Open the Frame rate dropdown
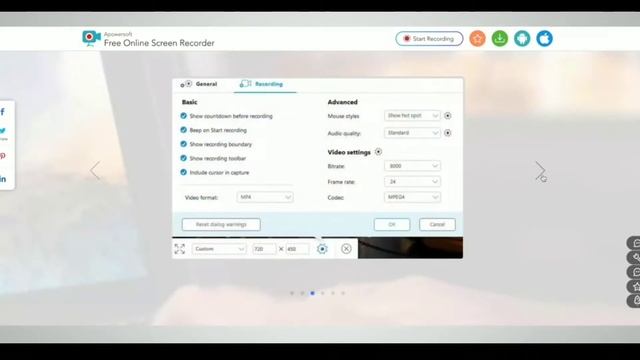The image size is (640, 360). [412, 181]
